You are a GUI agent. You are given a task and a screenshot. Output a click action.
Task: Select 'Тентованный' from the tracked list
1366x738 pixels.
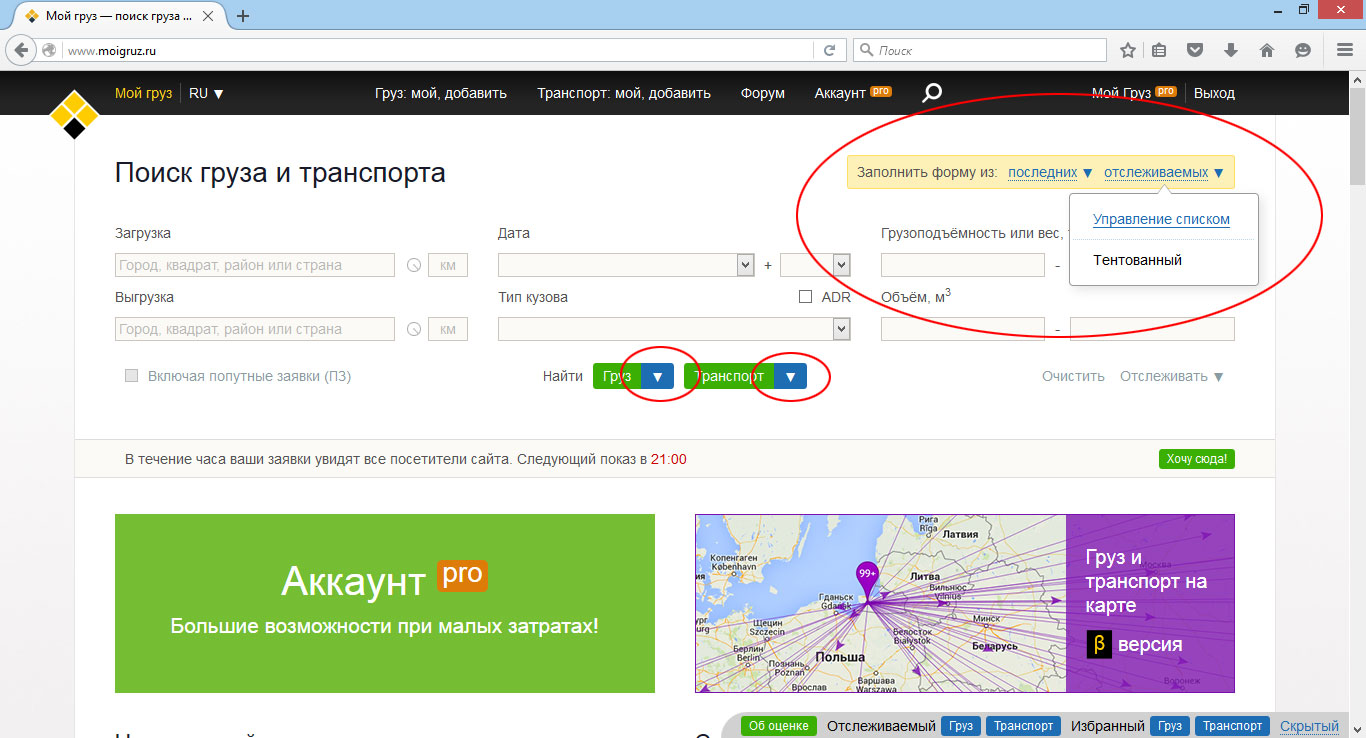[1137, 260]
